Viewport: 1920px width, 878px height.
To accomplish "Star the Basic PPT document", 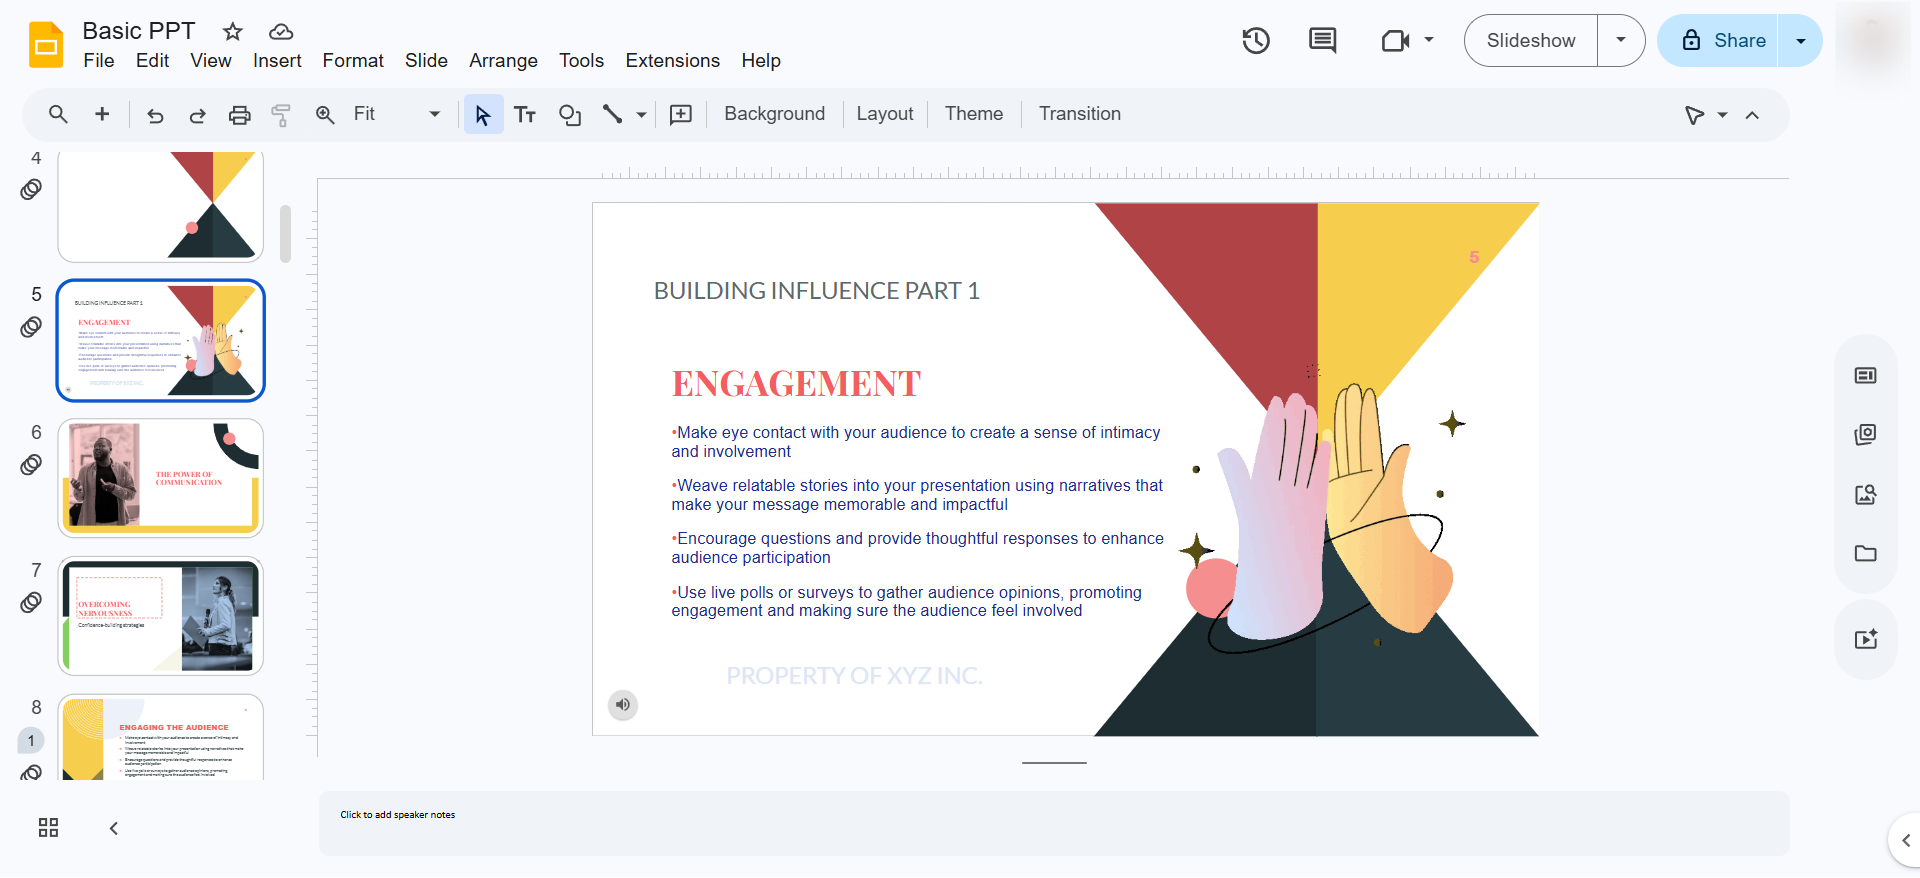I will click(x=233, y=31).
